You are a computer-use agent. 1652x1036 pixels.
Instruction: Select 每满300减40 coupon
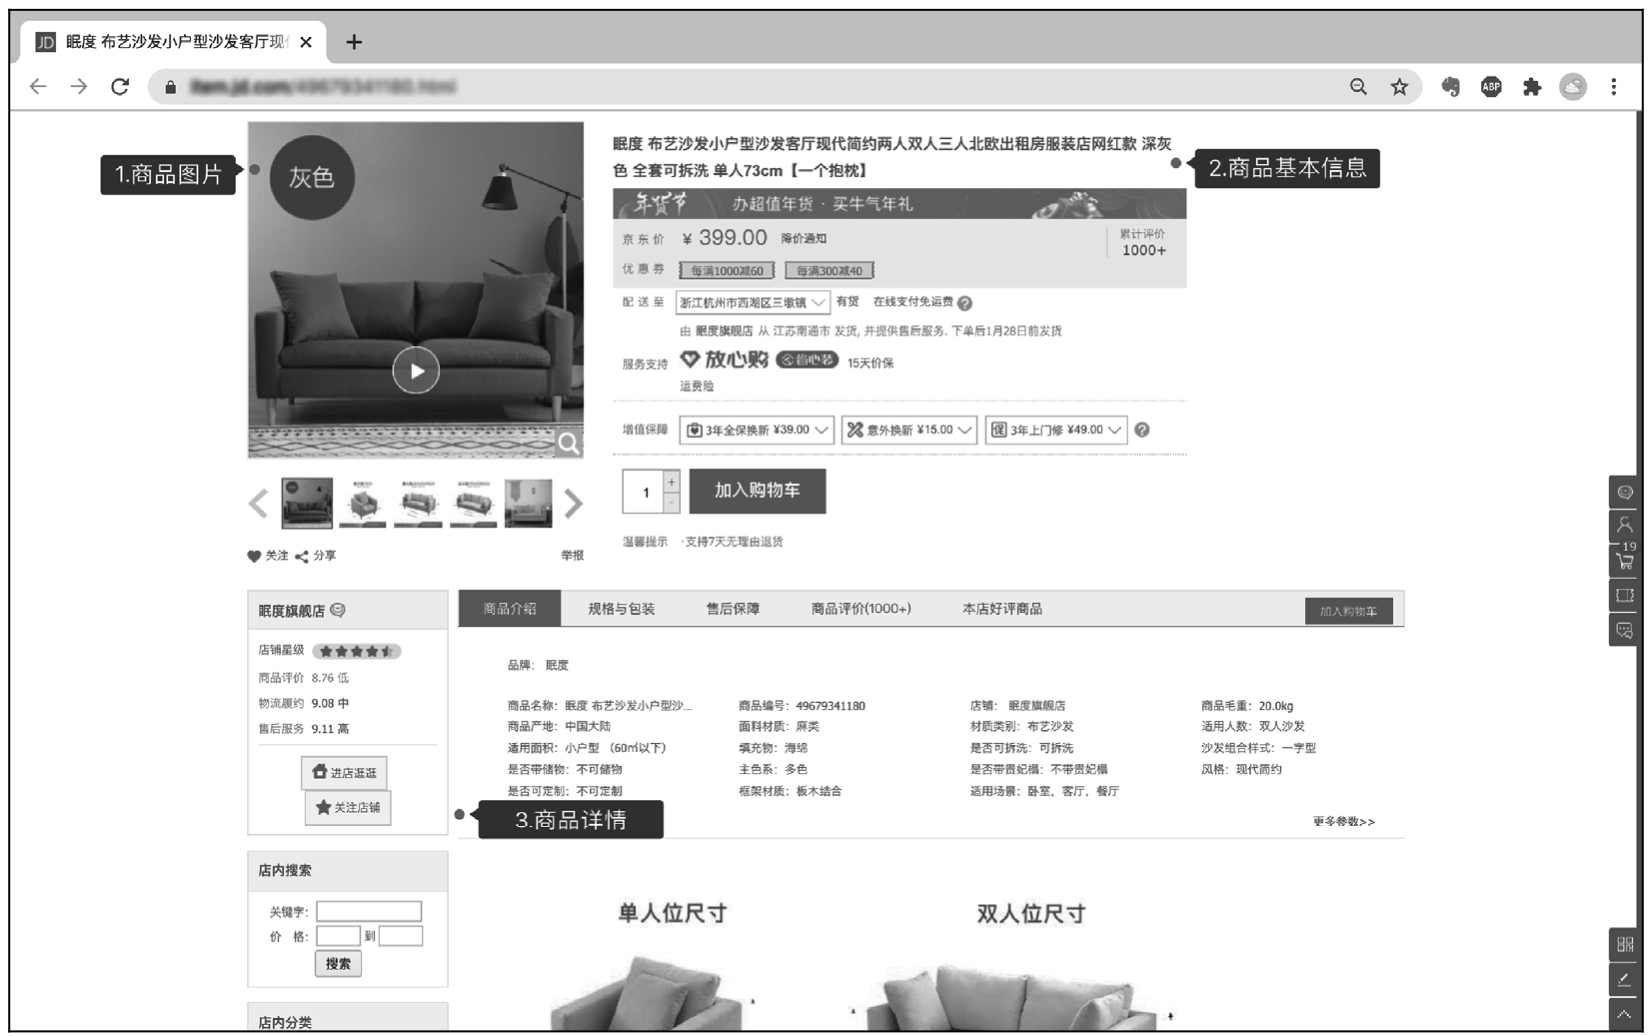(x=829, y=271)
